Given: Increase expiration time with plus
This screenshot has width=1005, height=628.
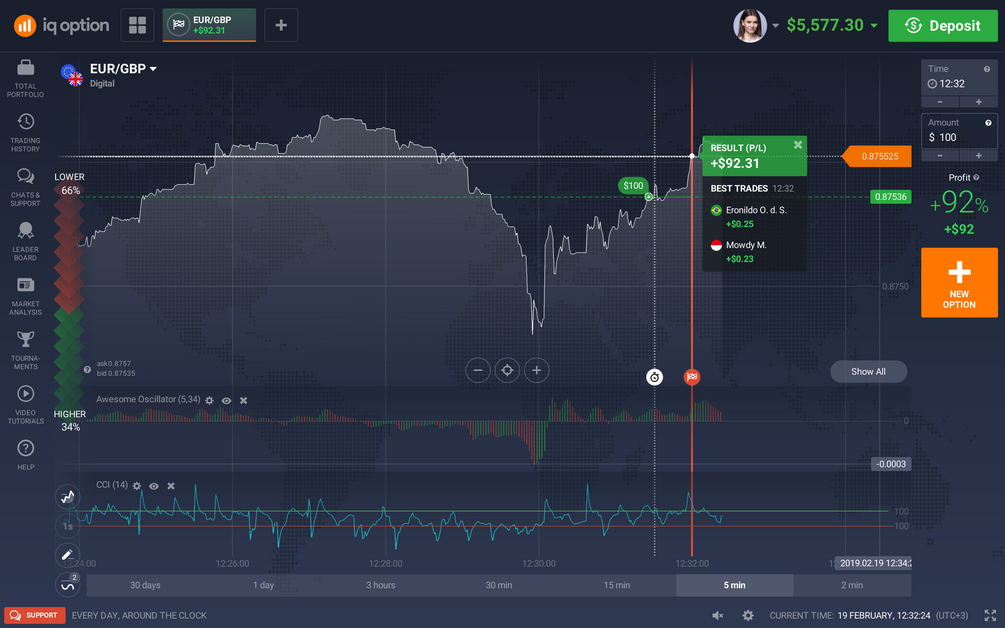Looking at the screenshot, I should (x=979, y=102).
